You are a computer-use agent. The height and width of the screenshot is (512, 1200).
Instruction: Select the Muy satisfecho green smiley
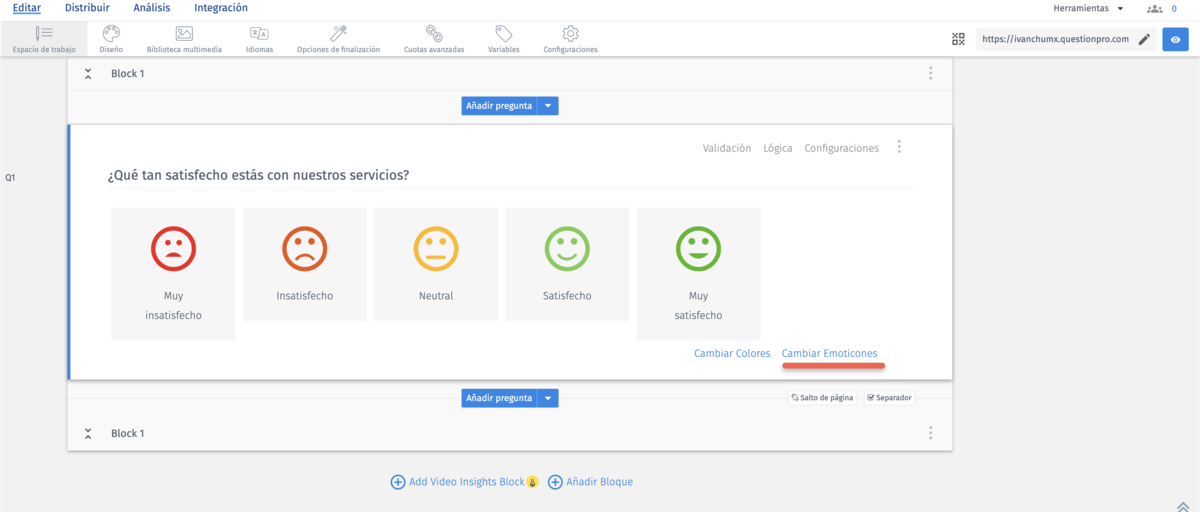(x=698, y=249)
